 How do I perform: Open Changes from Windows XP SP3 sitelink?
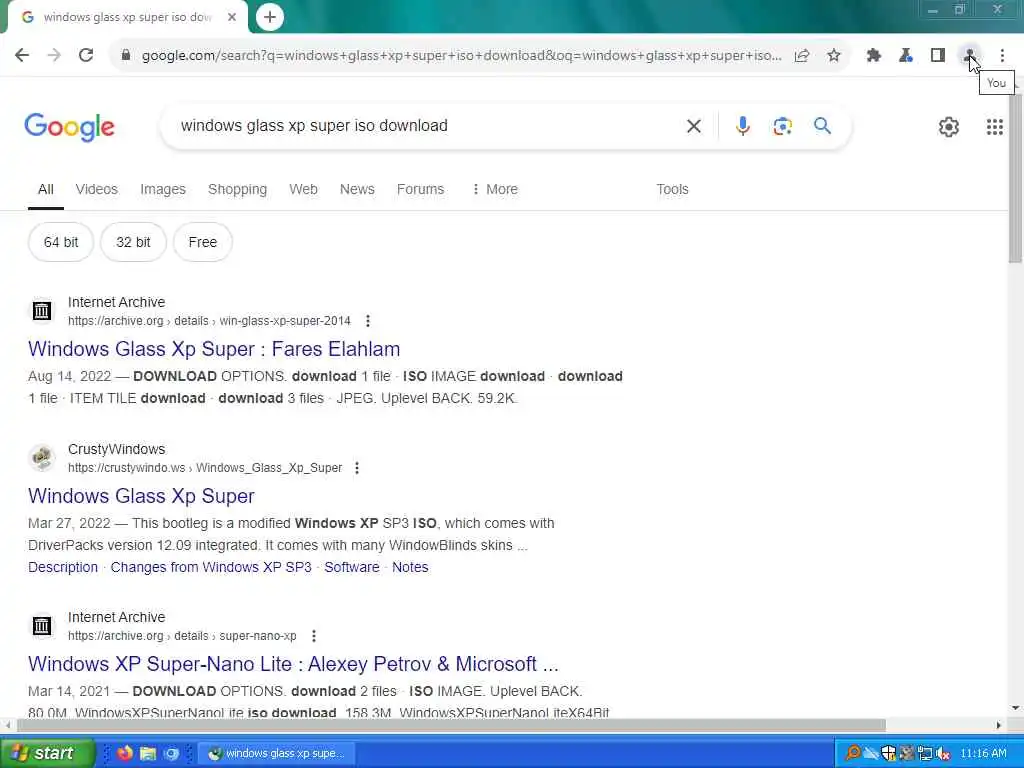pyautogui.click(x=211, y=567)
